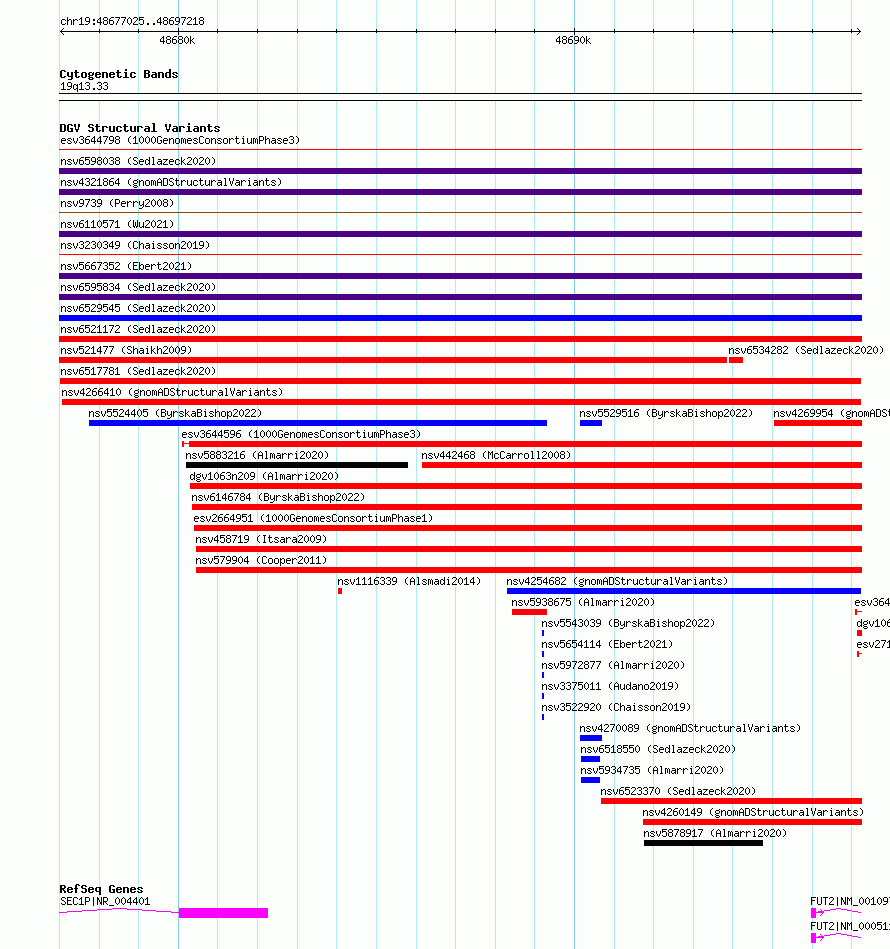This screenshot has height=949, width=890.
Task: Open nsv579904 (Cooper2011) variant
Action: click(261, 560)
